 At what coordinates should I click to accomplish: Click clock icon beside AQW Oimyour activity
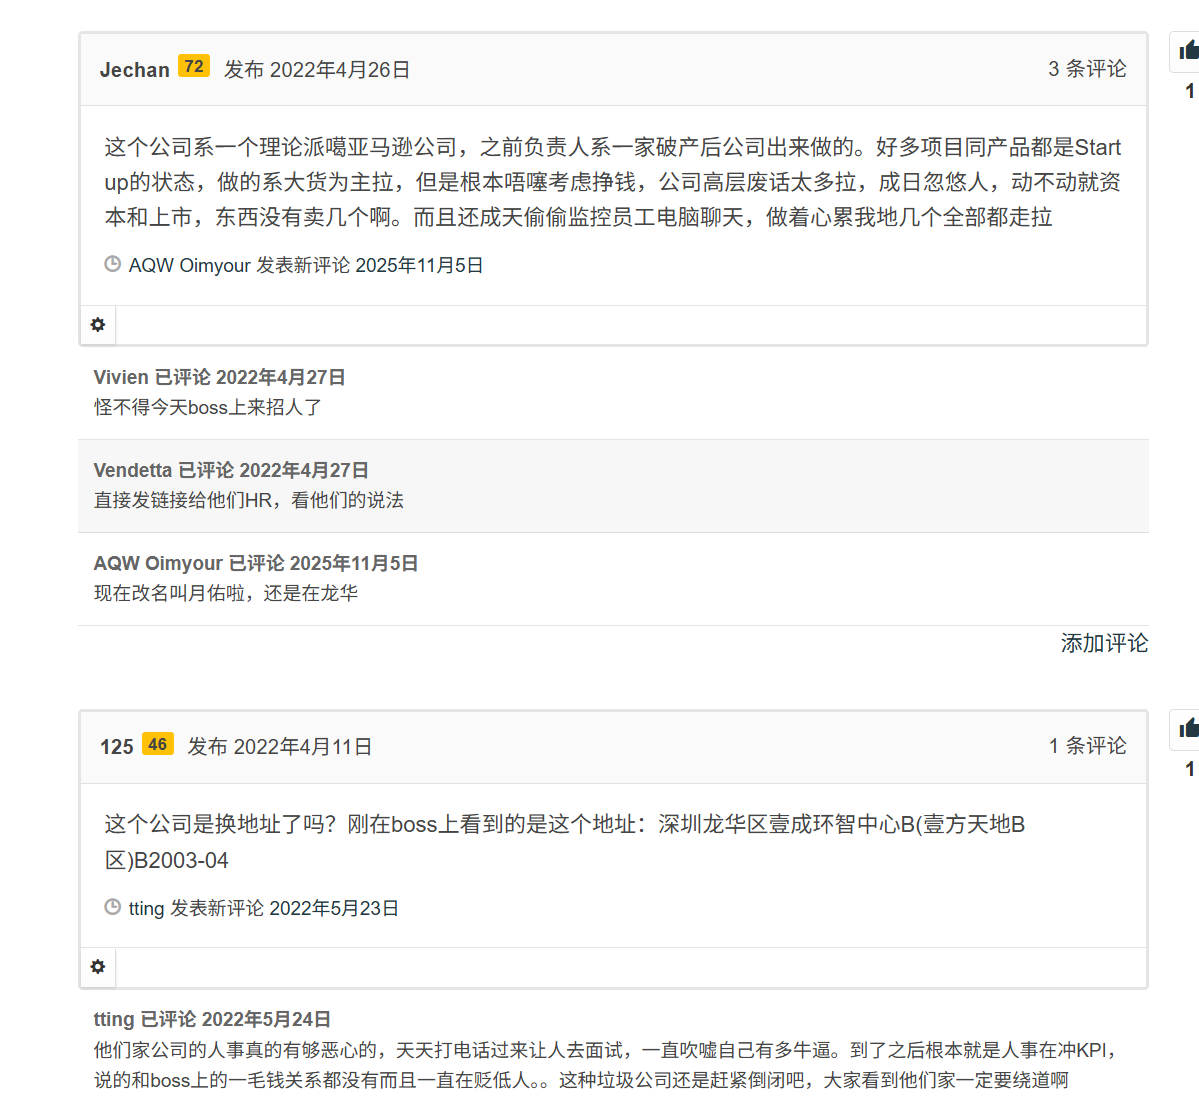[113, 264]
